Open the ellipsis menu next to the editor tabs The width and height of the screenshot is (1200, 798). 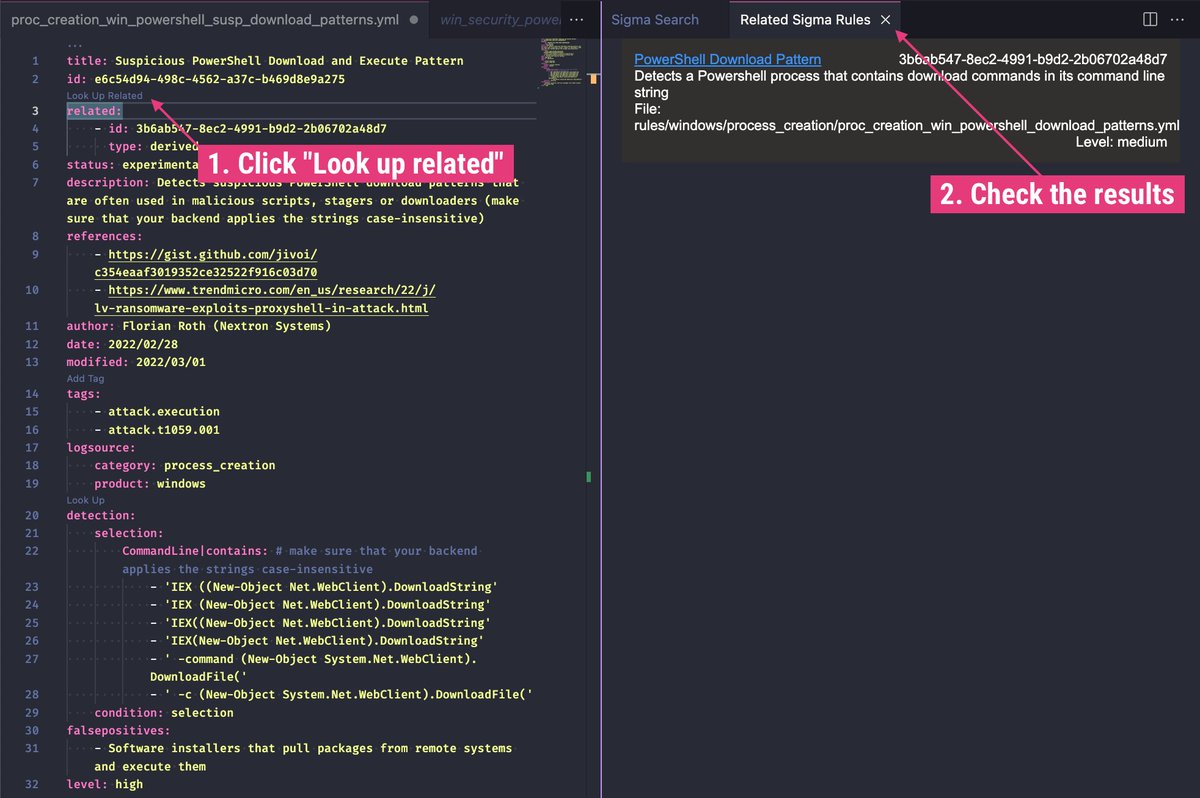tap(576, 19)
